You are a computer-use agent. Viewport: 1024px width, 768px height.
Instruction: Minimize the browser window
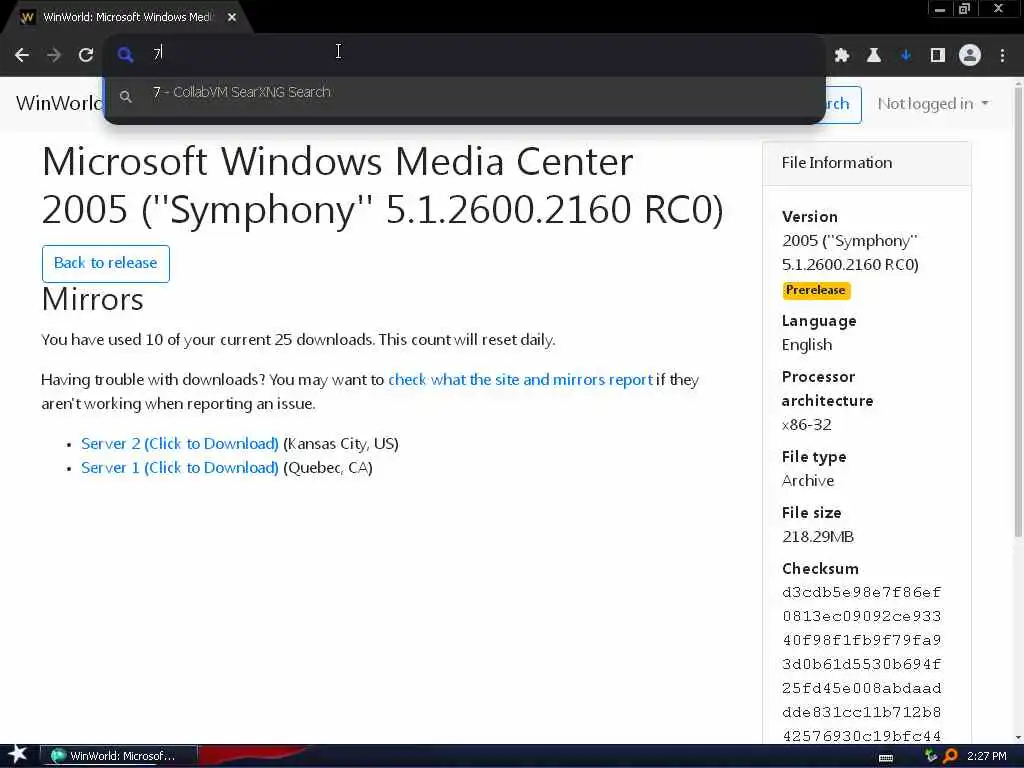tap(940, 8)
